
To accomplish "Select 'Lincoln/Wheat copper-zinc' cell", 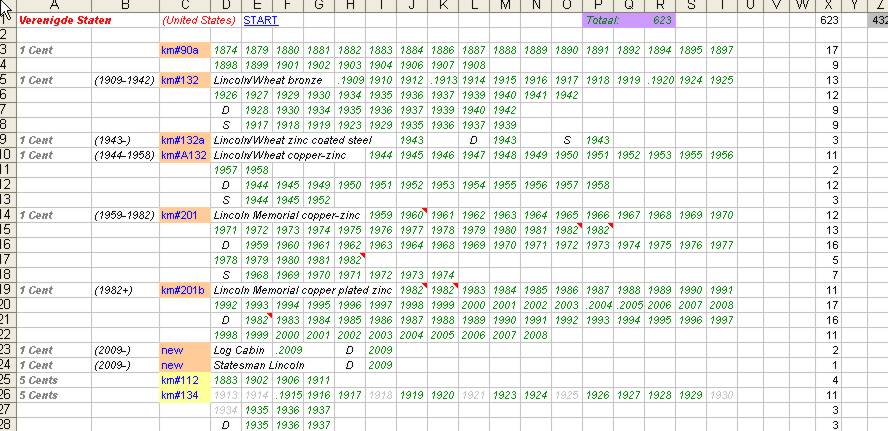I will 280,155.
